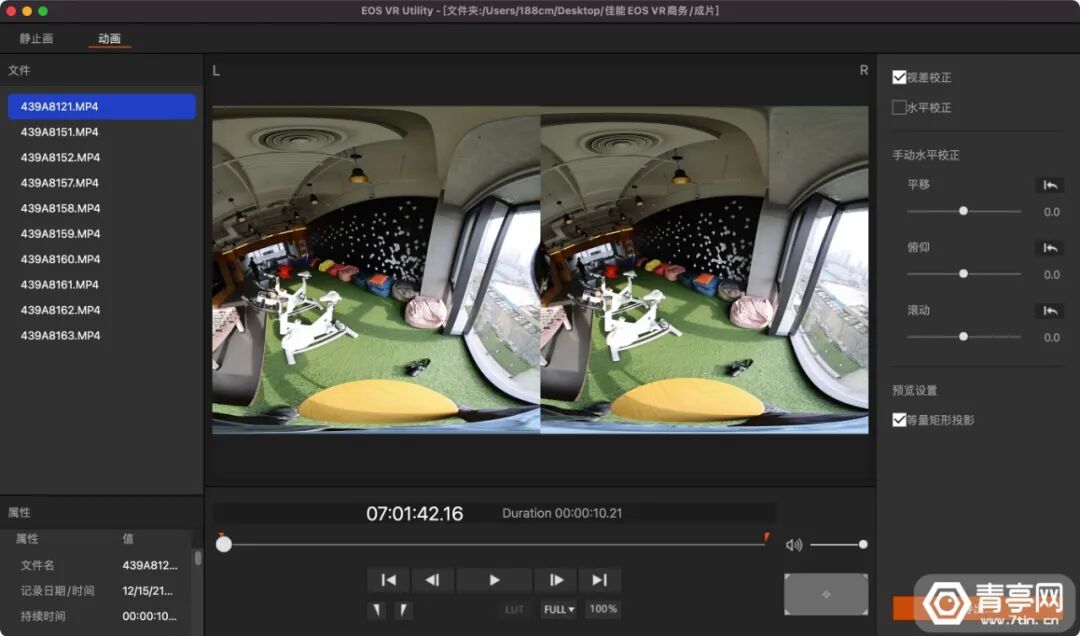Click the Duration 00:00:10.21 text
Screen dimensions: 1080x636
pyautogui.click(x=562, y=513)
